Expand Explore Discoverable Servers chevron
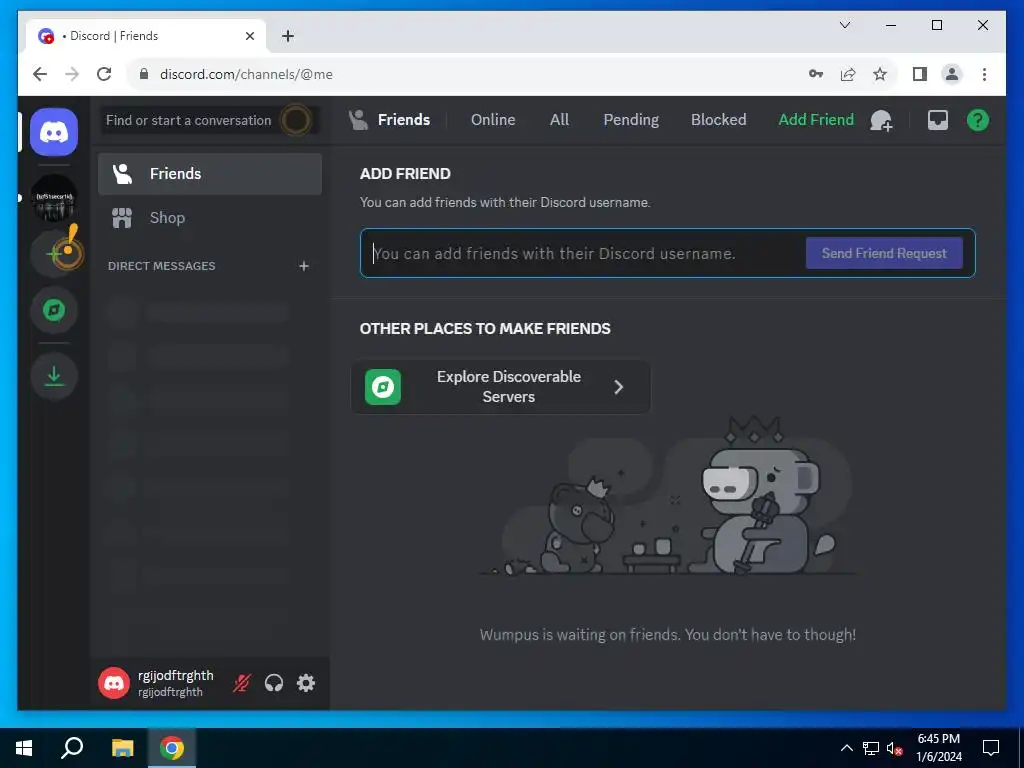This screenshot has width=1024, height=768. pyautogui.click(x=618, y=387)
